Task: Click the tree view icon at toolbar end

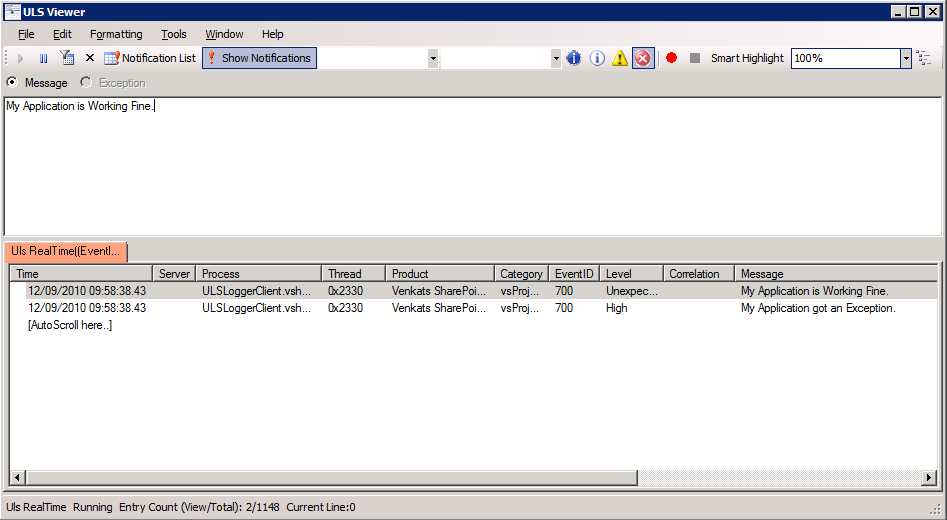Action: click(923, 58)
